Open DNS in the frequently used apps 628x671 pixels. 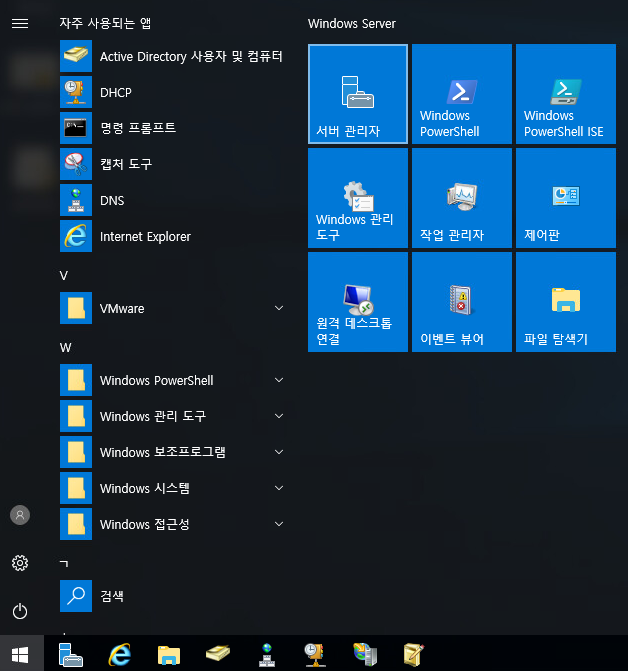(x=173, y=200)
